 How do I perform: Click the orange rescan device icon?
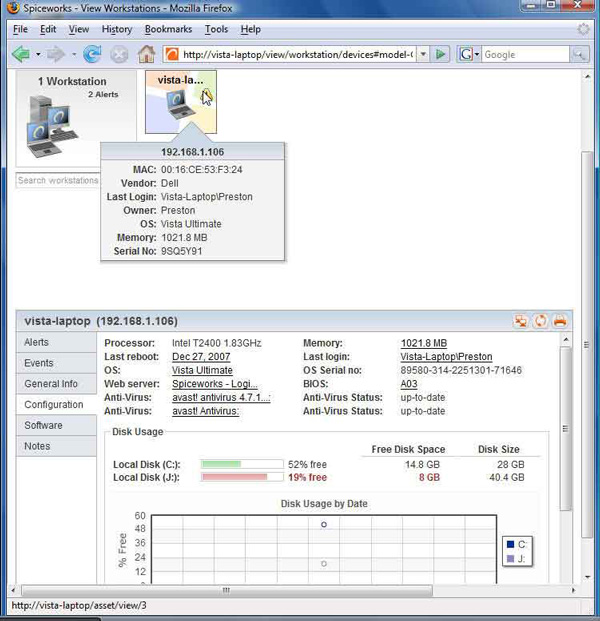click(540, 321)
